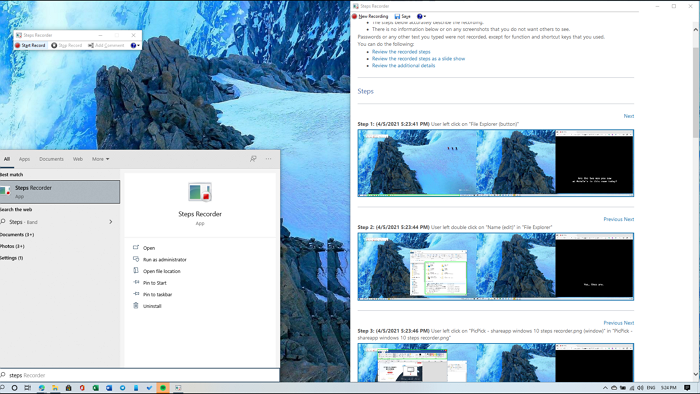
Task: Choose Open file location
Action: click(162, 271)
